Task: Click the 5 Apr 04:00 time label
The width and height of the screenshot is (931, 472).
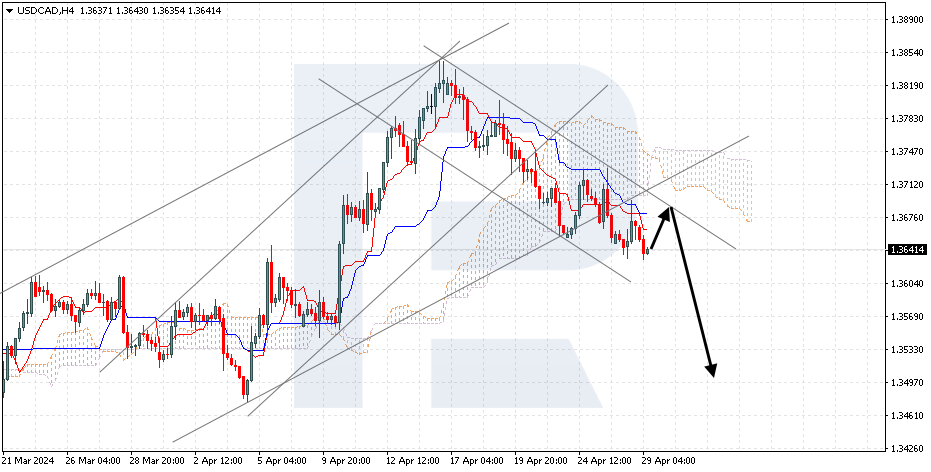Action: tap(281, 461)
